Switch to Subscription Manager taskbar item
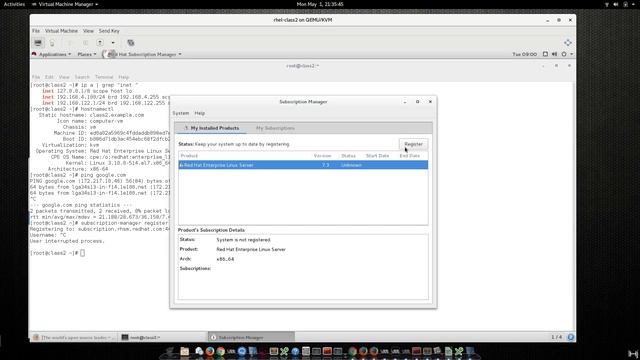The image size is (640, 360). (x=251, y=338)
